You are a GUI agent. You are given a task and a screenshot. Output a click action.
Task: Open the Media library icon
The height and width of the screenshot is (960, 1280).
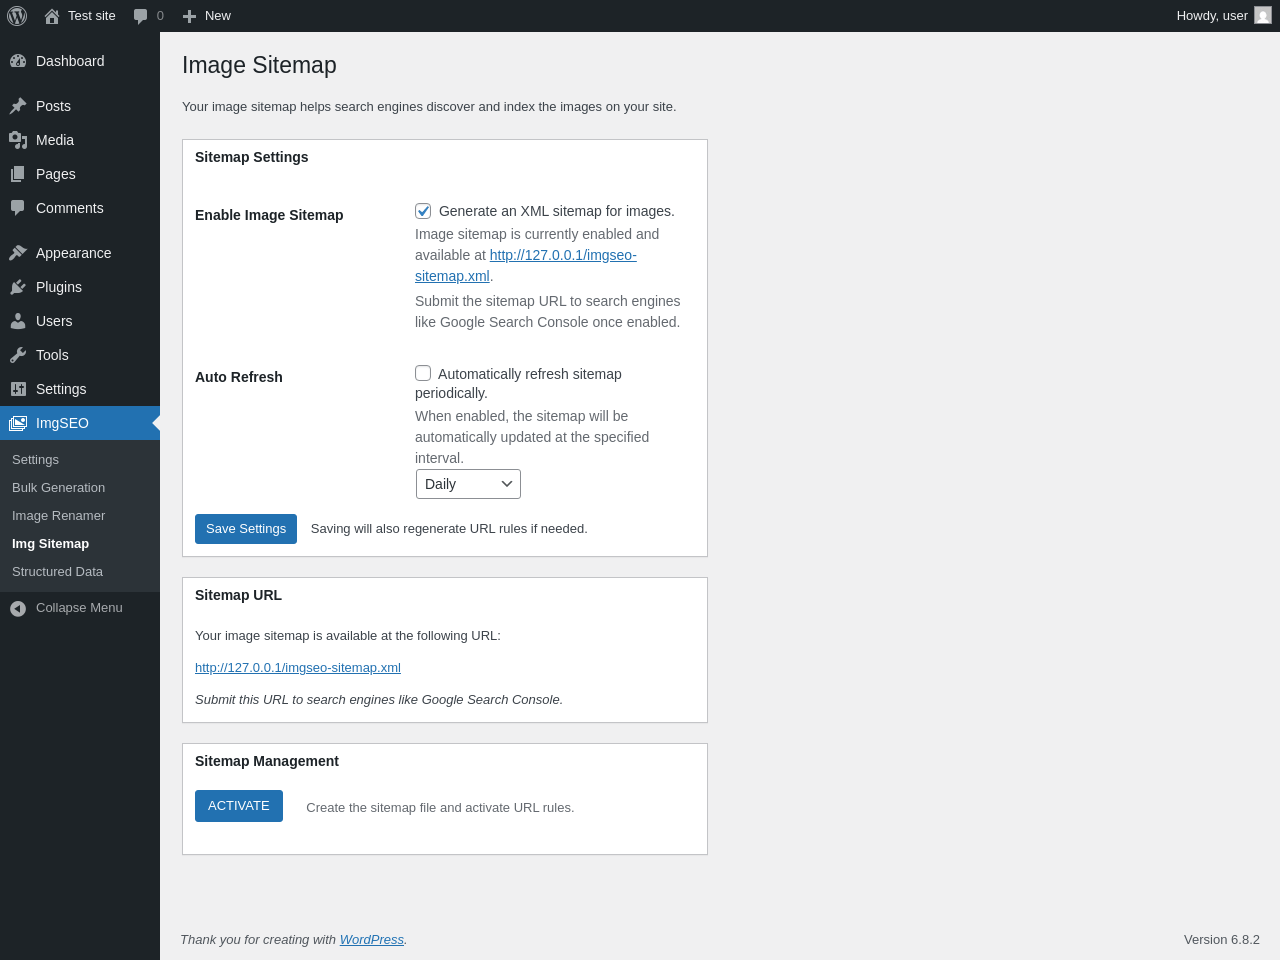[18, 140]
